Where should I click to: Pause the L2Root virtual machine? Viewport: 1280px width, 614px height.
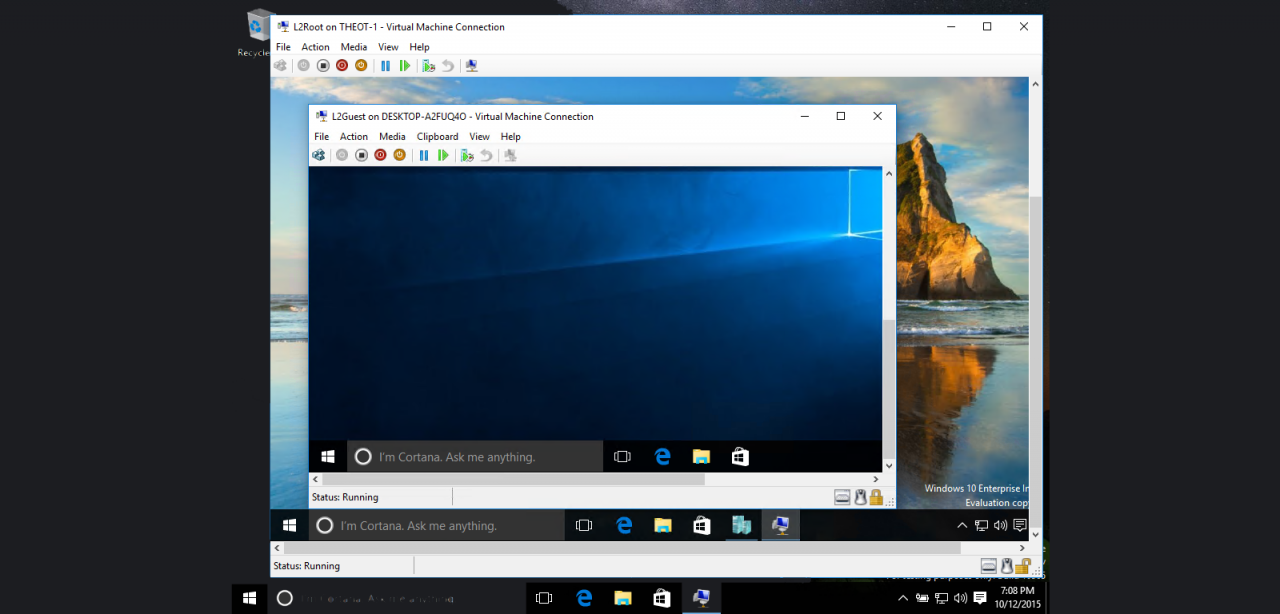(x=386, y=66)
